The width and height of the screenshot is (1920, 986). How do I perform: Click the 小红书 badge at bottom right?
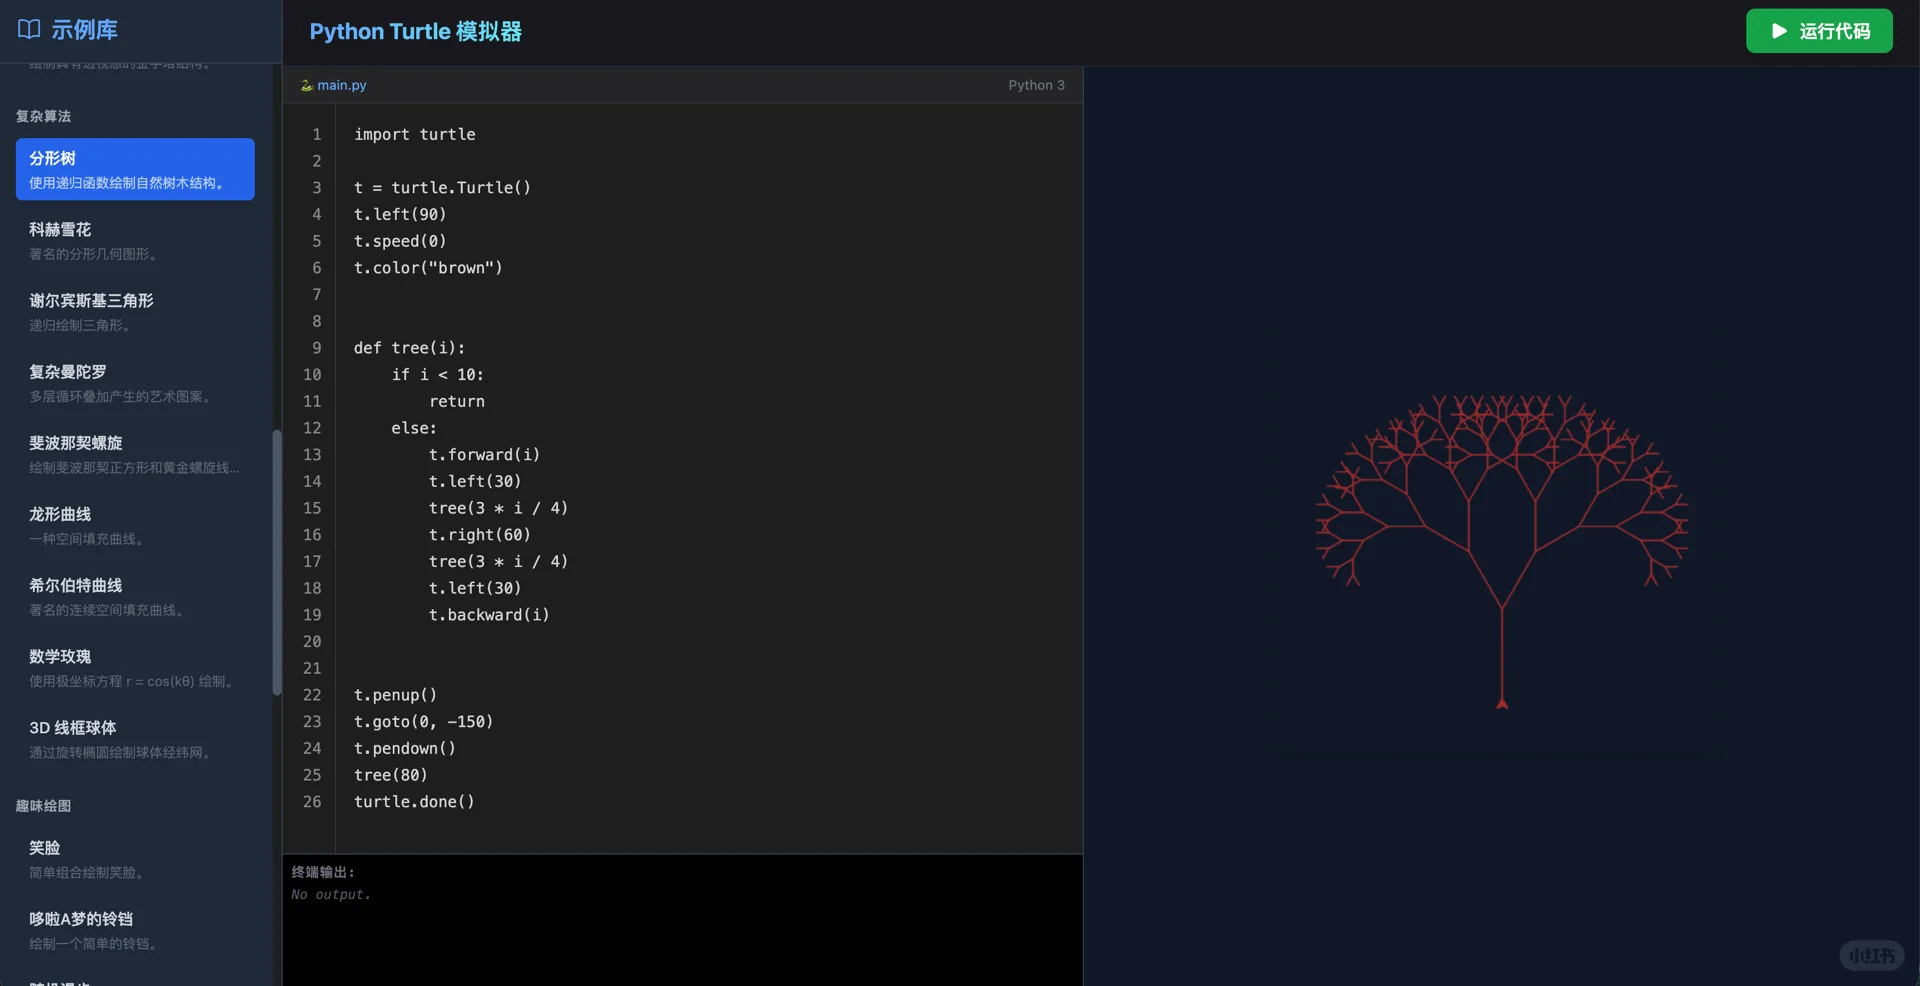point(1871,955)
